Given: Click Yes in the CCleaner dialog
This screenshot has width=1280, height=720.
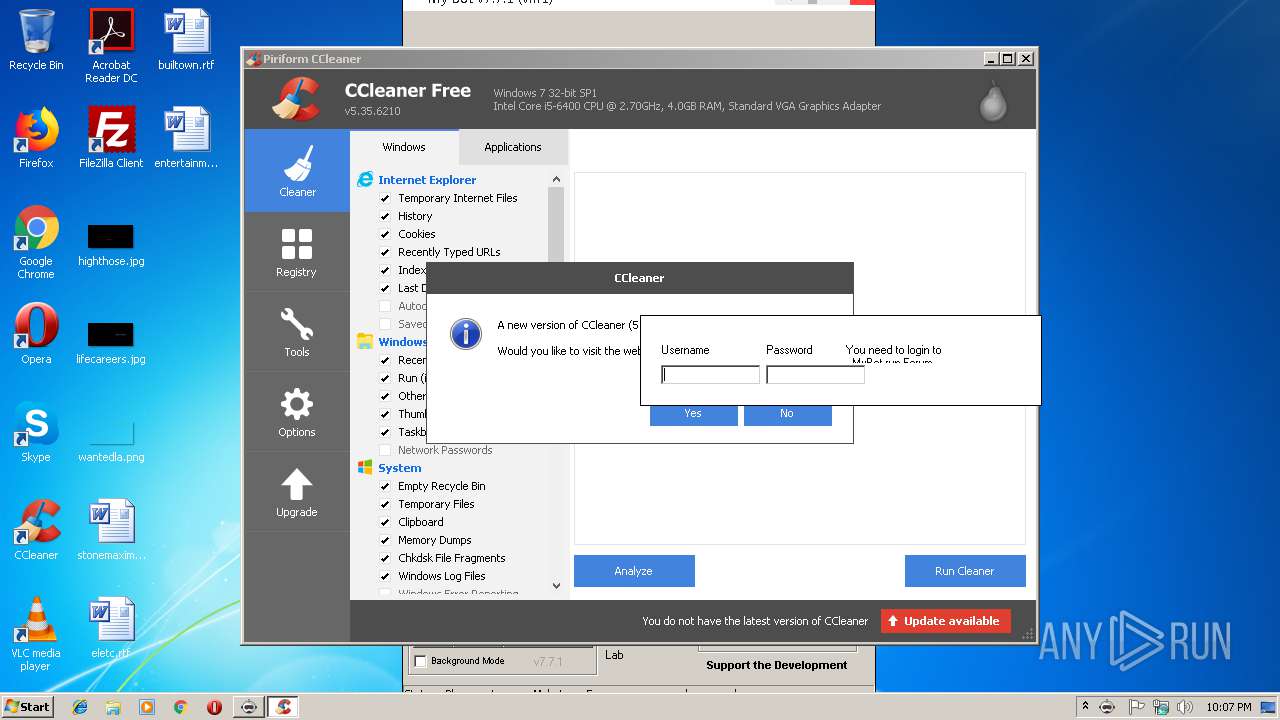Looking at the screenshot, I should (693, 413).
